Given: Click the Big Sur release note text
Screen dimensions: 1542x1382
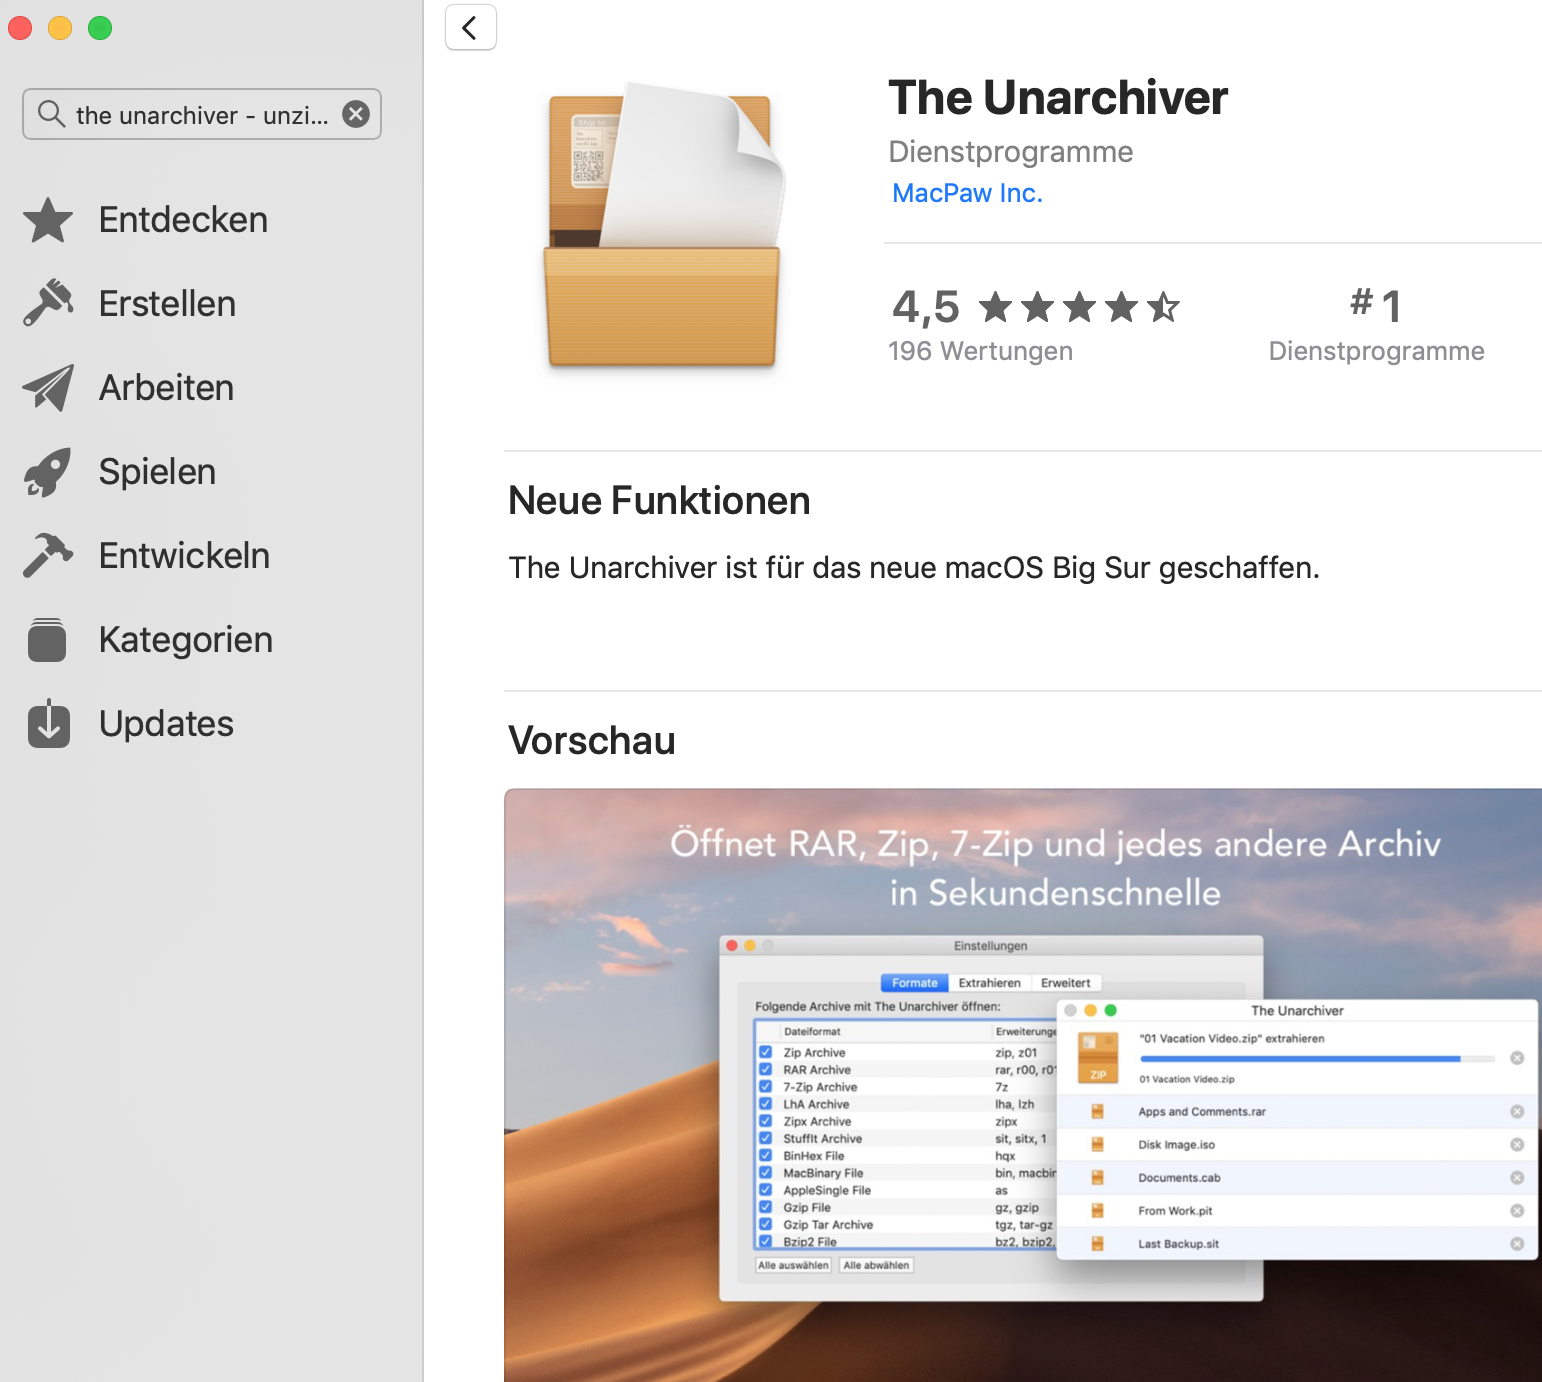Looking at the screenshot, I should tap(914, 568).
